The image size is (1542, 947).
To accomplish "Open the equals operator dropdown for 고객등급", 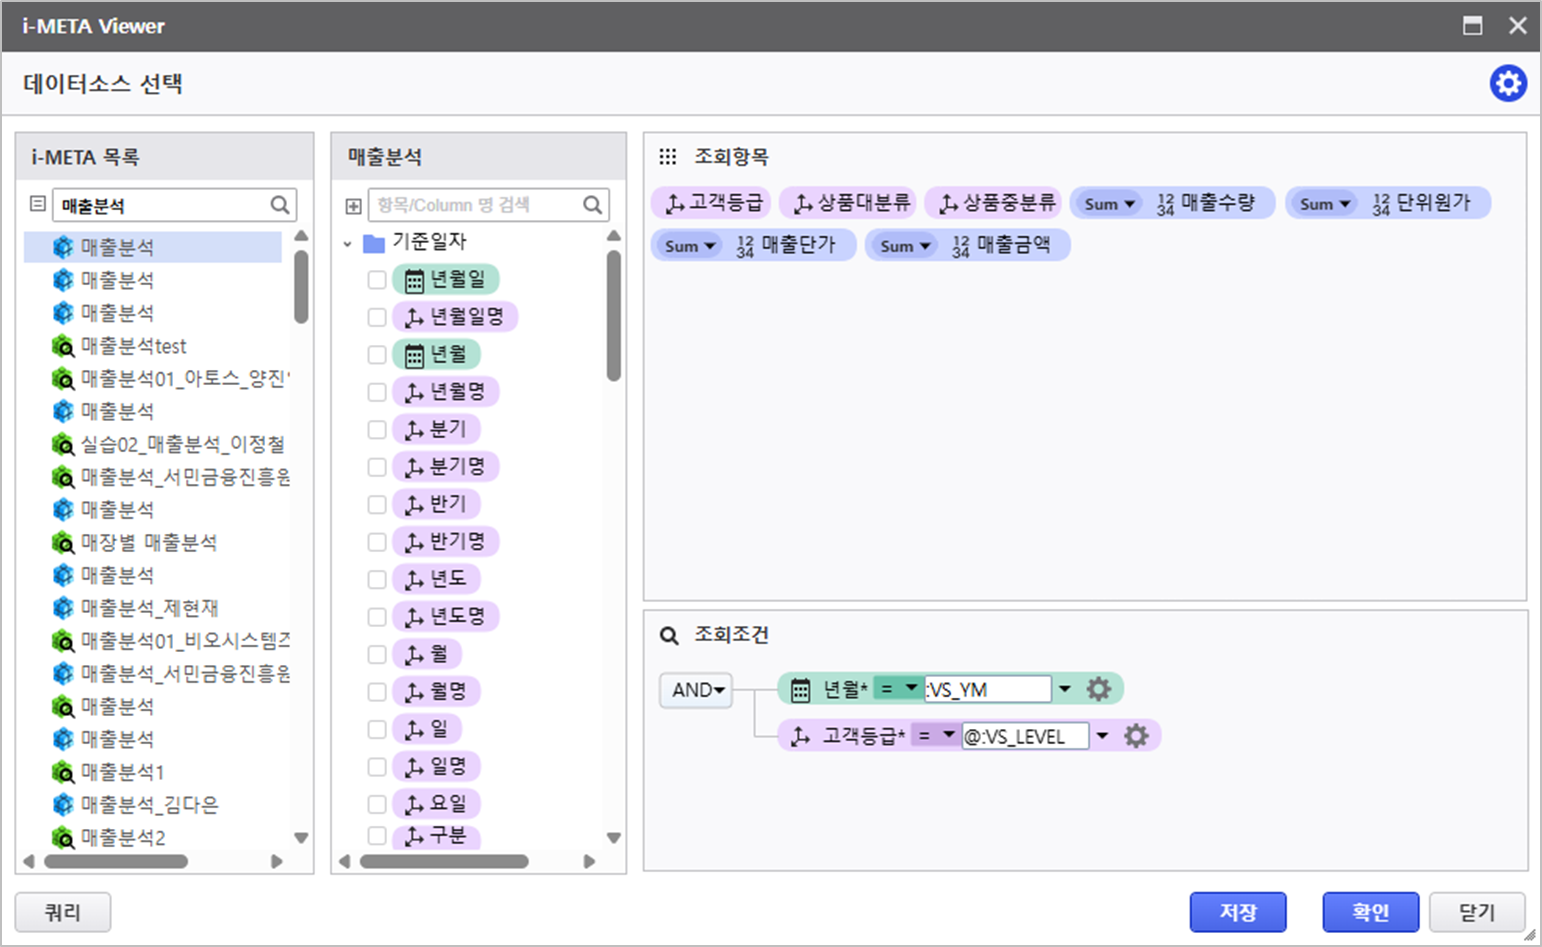I will pyautogui.click(x=936, y=736).
